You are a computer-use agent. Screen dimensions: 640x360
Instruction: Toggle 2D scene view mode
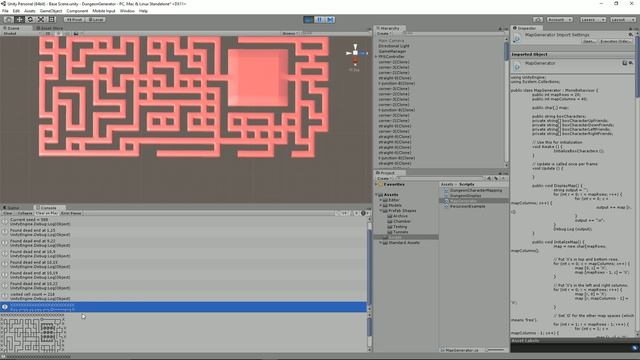coord(48,33)
